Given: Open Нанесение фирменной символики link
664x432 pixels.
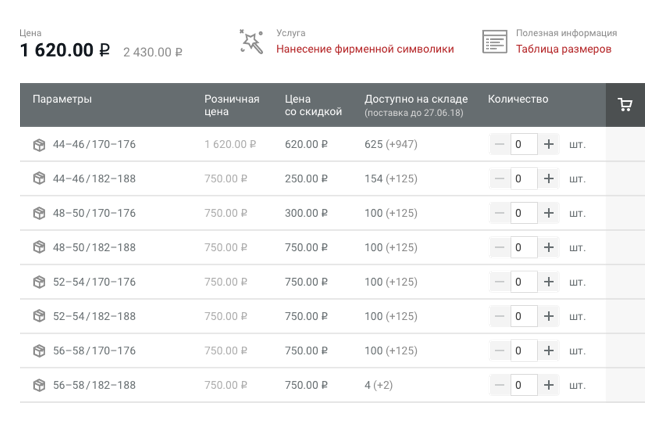Looking at the screenshot, I should [x=365, y=49].
